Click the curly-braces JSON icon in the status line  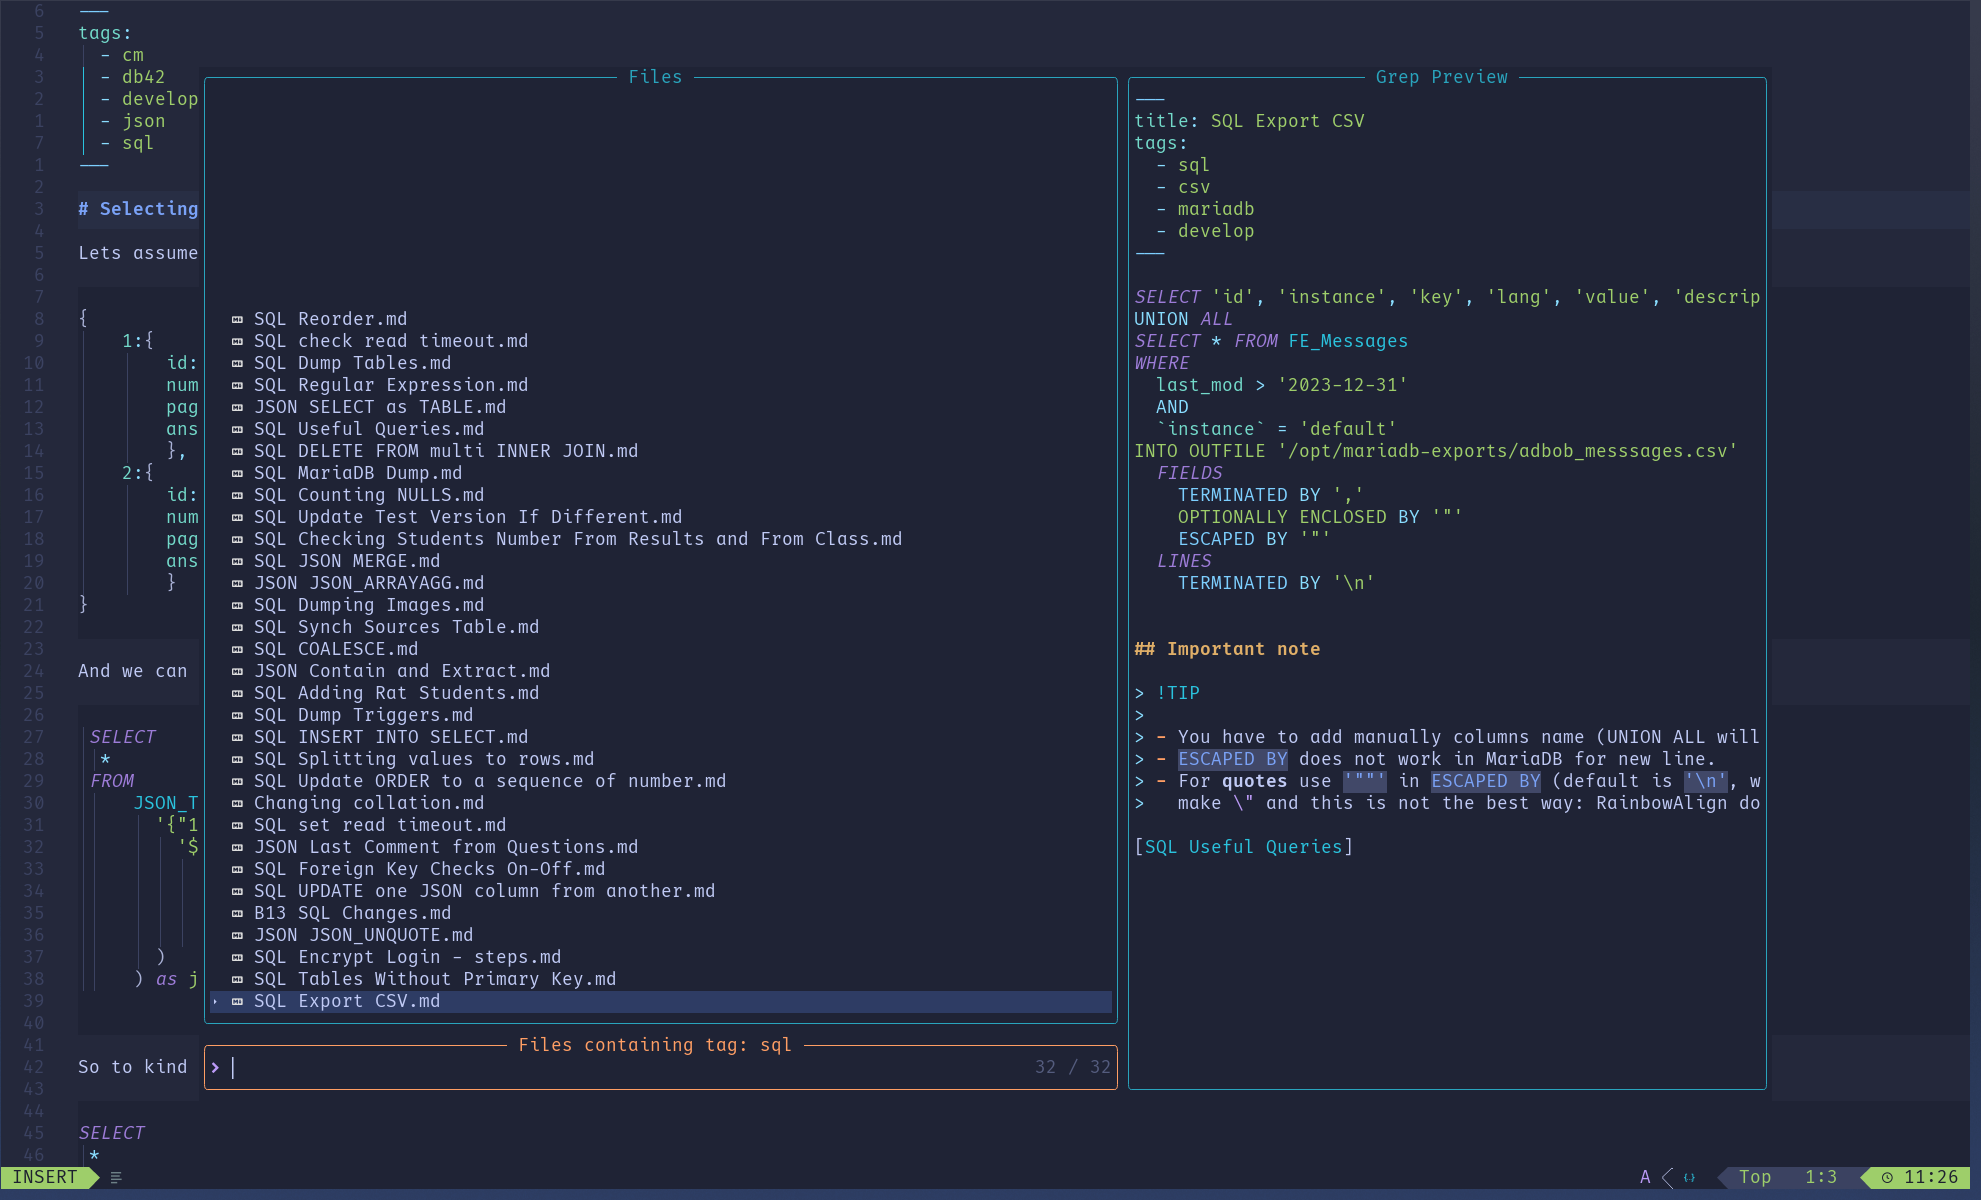click(x=1689, y=1177)
